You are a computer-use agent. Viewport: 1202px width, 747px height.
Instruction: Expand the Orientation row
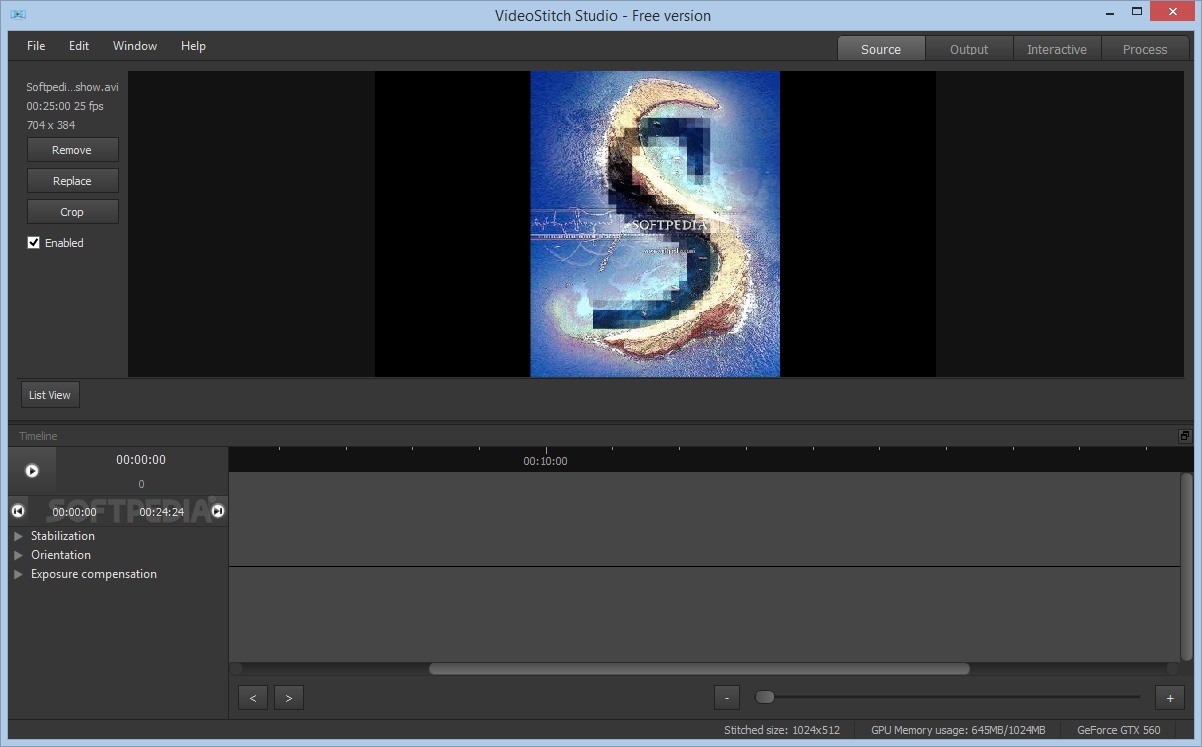pyautogui.click(x=18, y=555)
